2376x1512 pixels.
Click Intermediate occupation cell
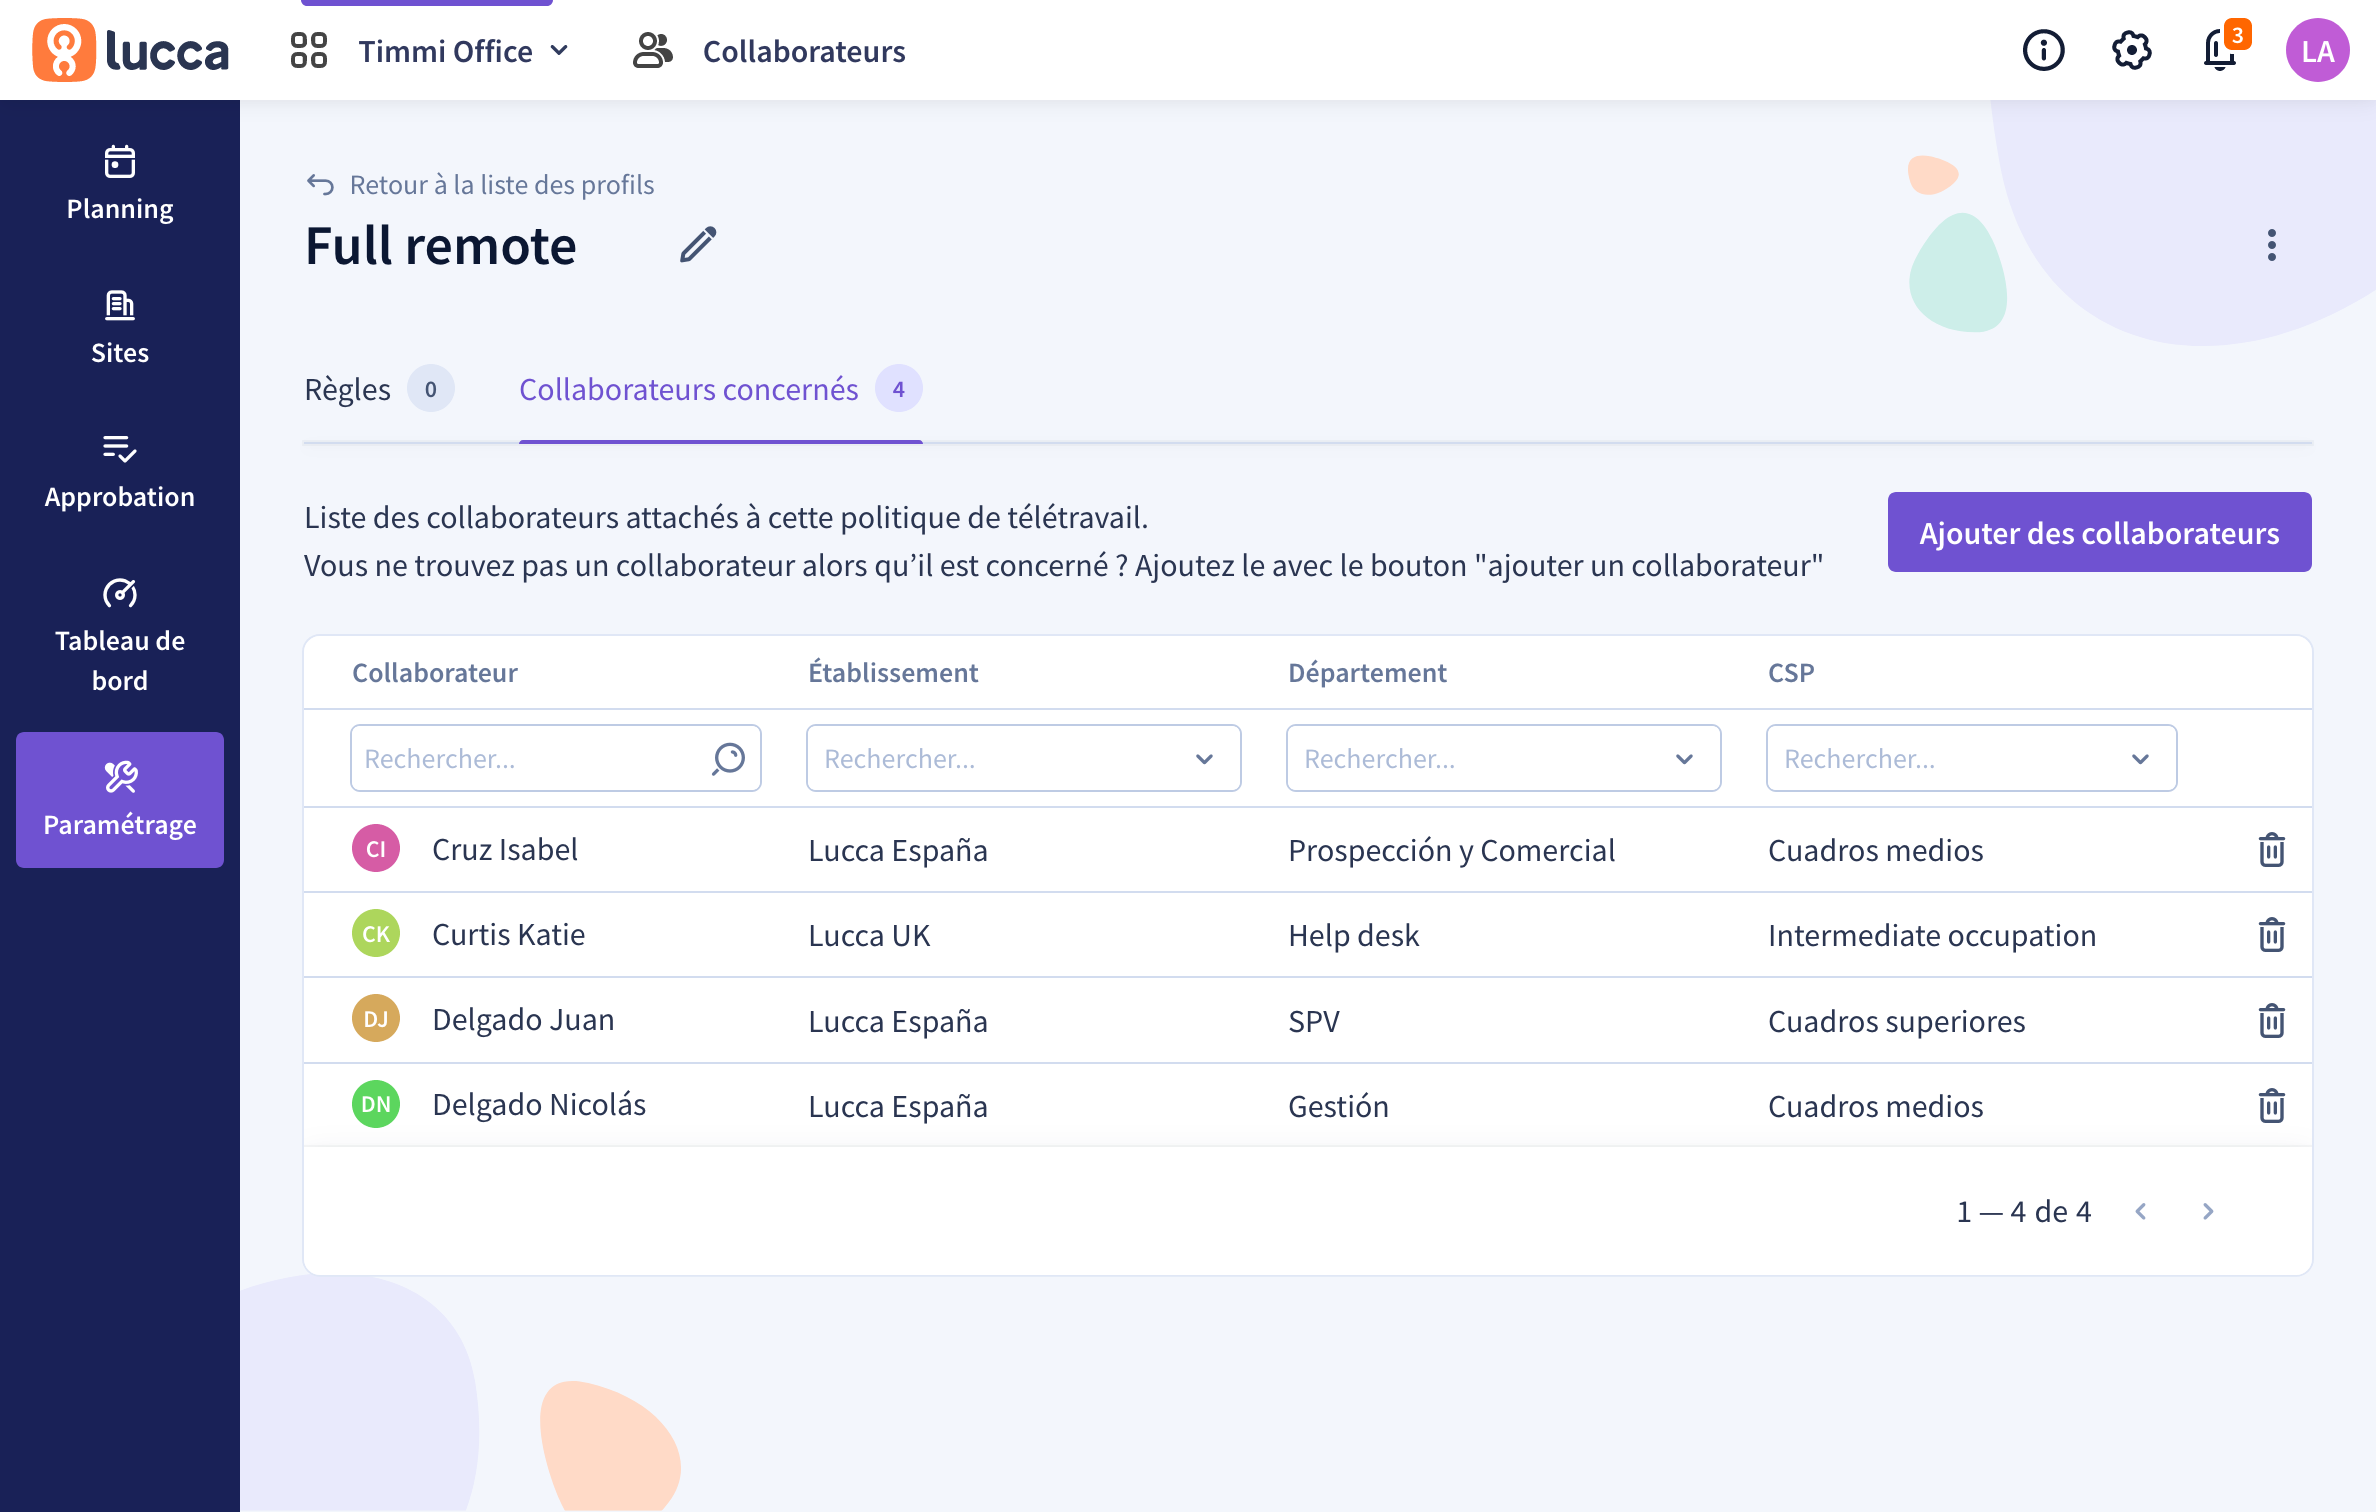[1932, 935]
